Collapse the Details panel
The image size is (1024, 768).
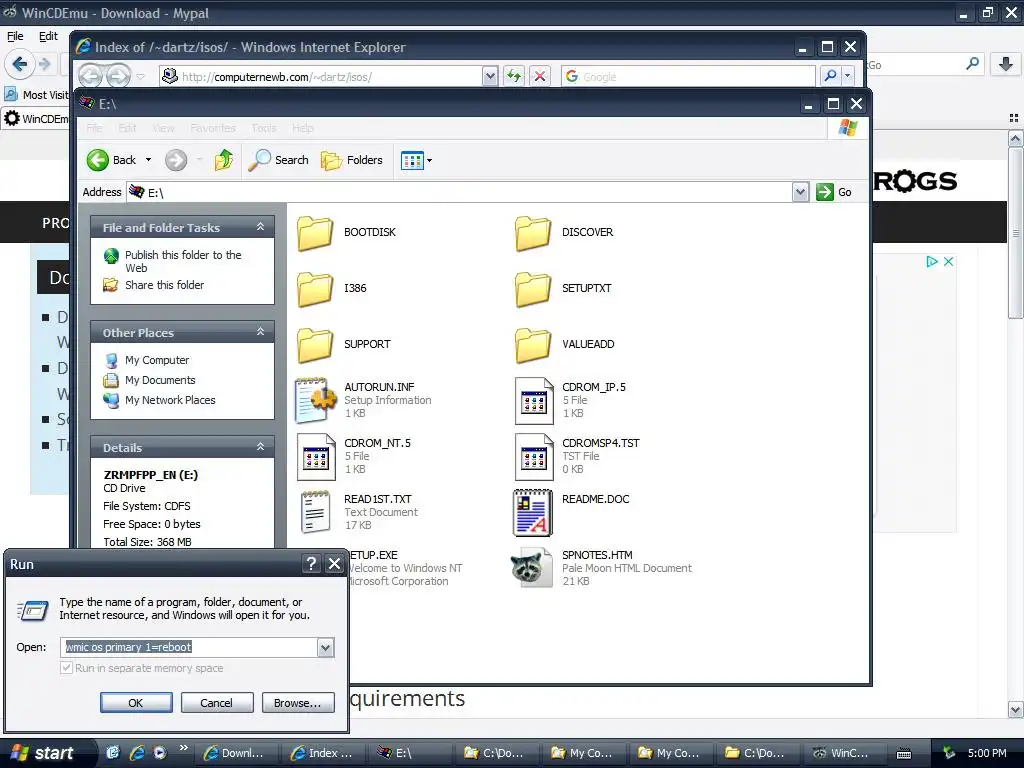[261, 447]
